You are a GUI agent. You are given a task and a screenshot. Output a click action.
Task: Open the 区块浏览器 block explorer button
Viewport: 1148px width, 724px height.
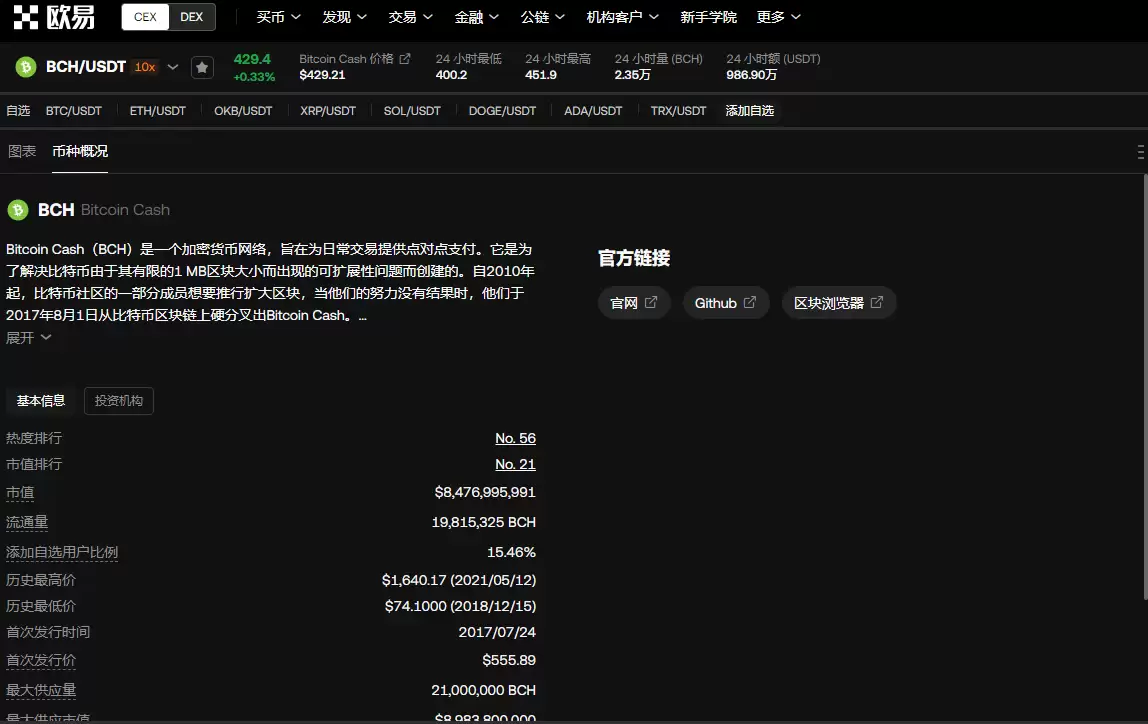pyautogui.click(x=839, y=302)
